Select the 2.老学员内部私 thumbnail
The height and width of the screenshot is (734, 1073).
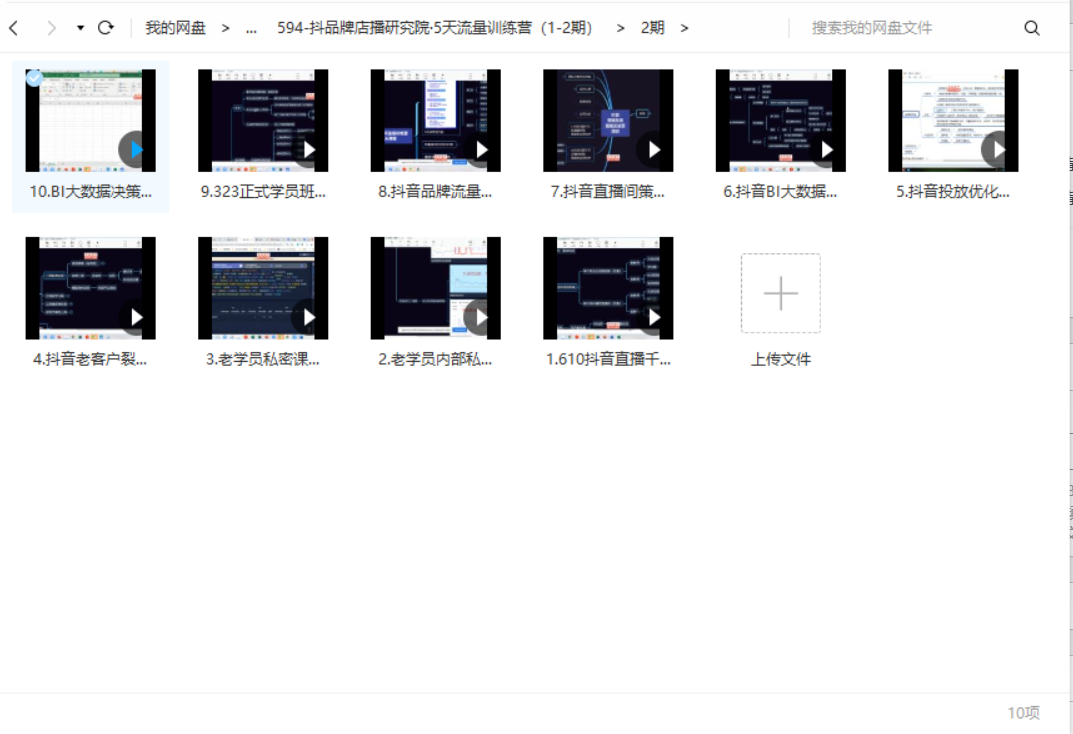[x=435, y=288]
